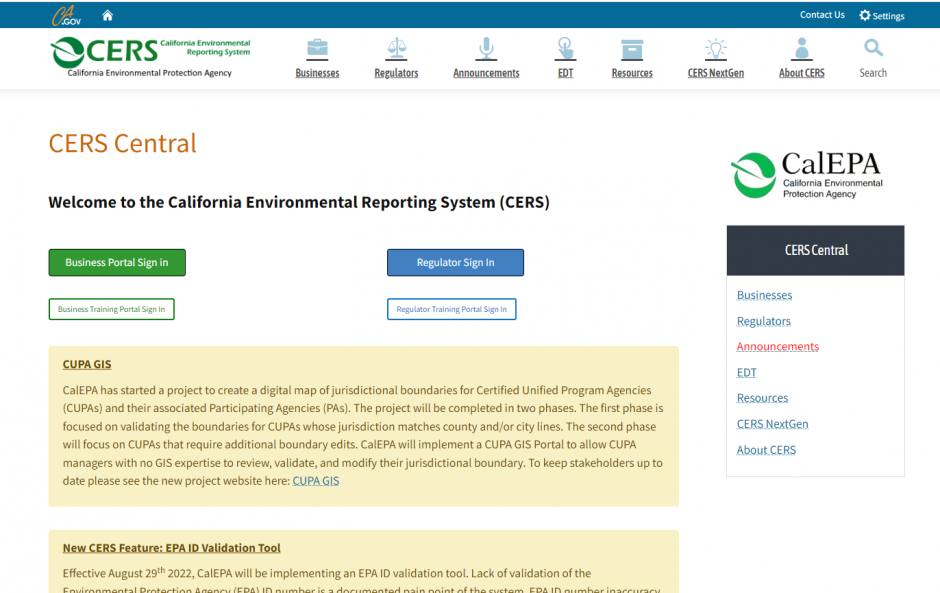The width and height of the screenshot is (940, 593).
Task: Click the CERS NextGen lightbulb icon
Action: coord(715,49)
